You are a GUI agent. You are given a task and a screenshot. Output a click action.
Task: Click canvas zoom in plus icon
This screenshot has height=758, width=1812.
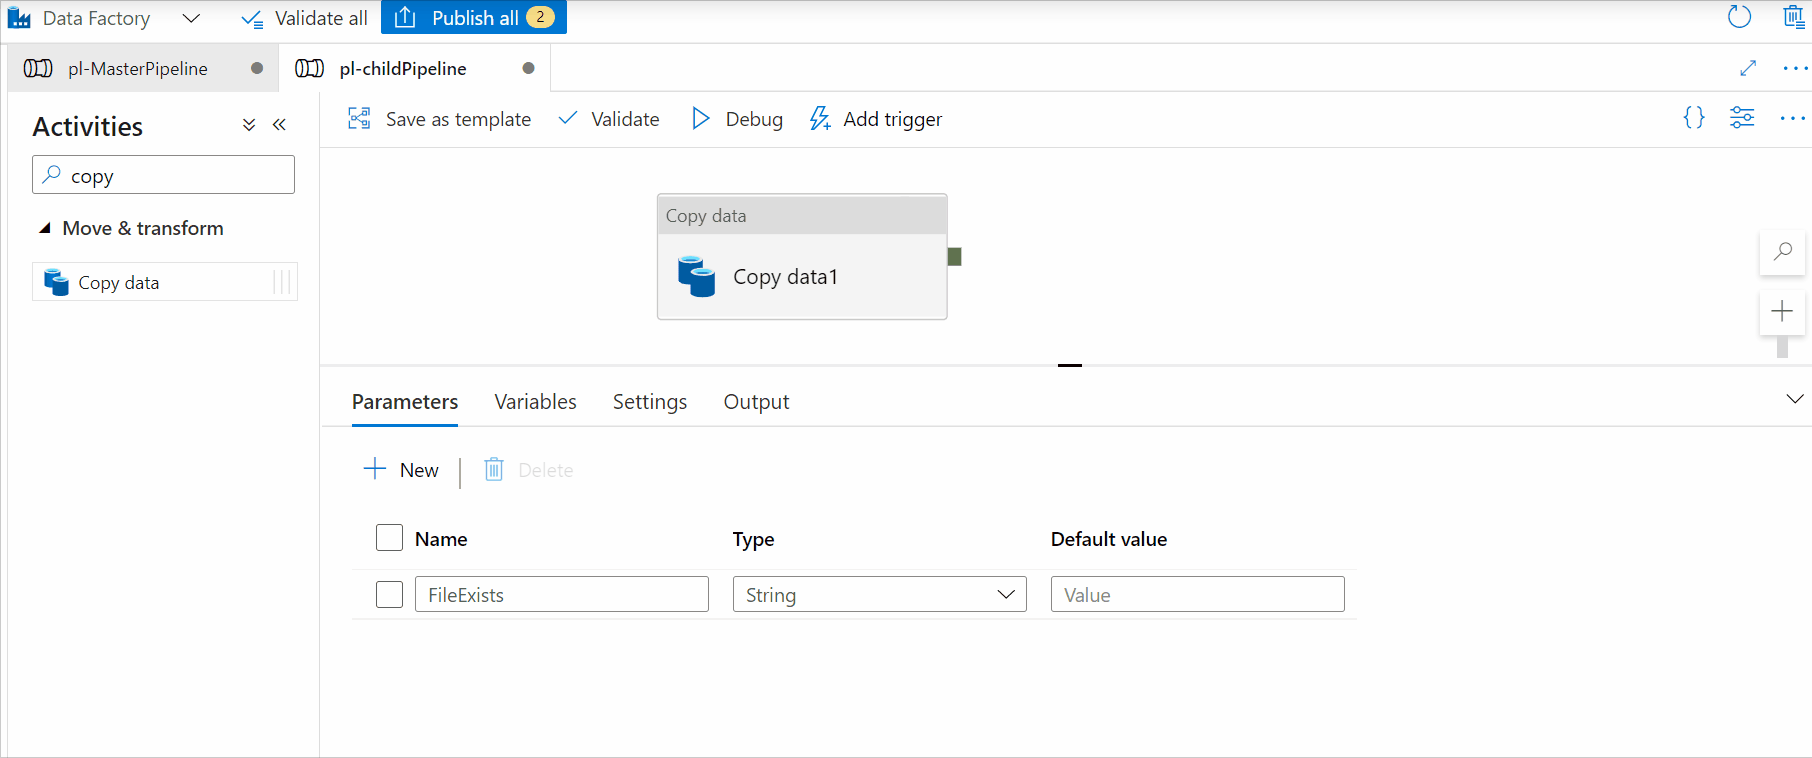pos(1782,311)
